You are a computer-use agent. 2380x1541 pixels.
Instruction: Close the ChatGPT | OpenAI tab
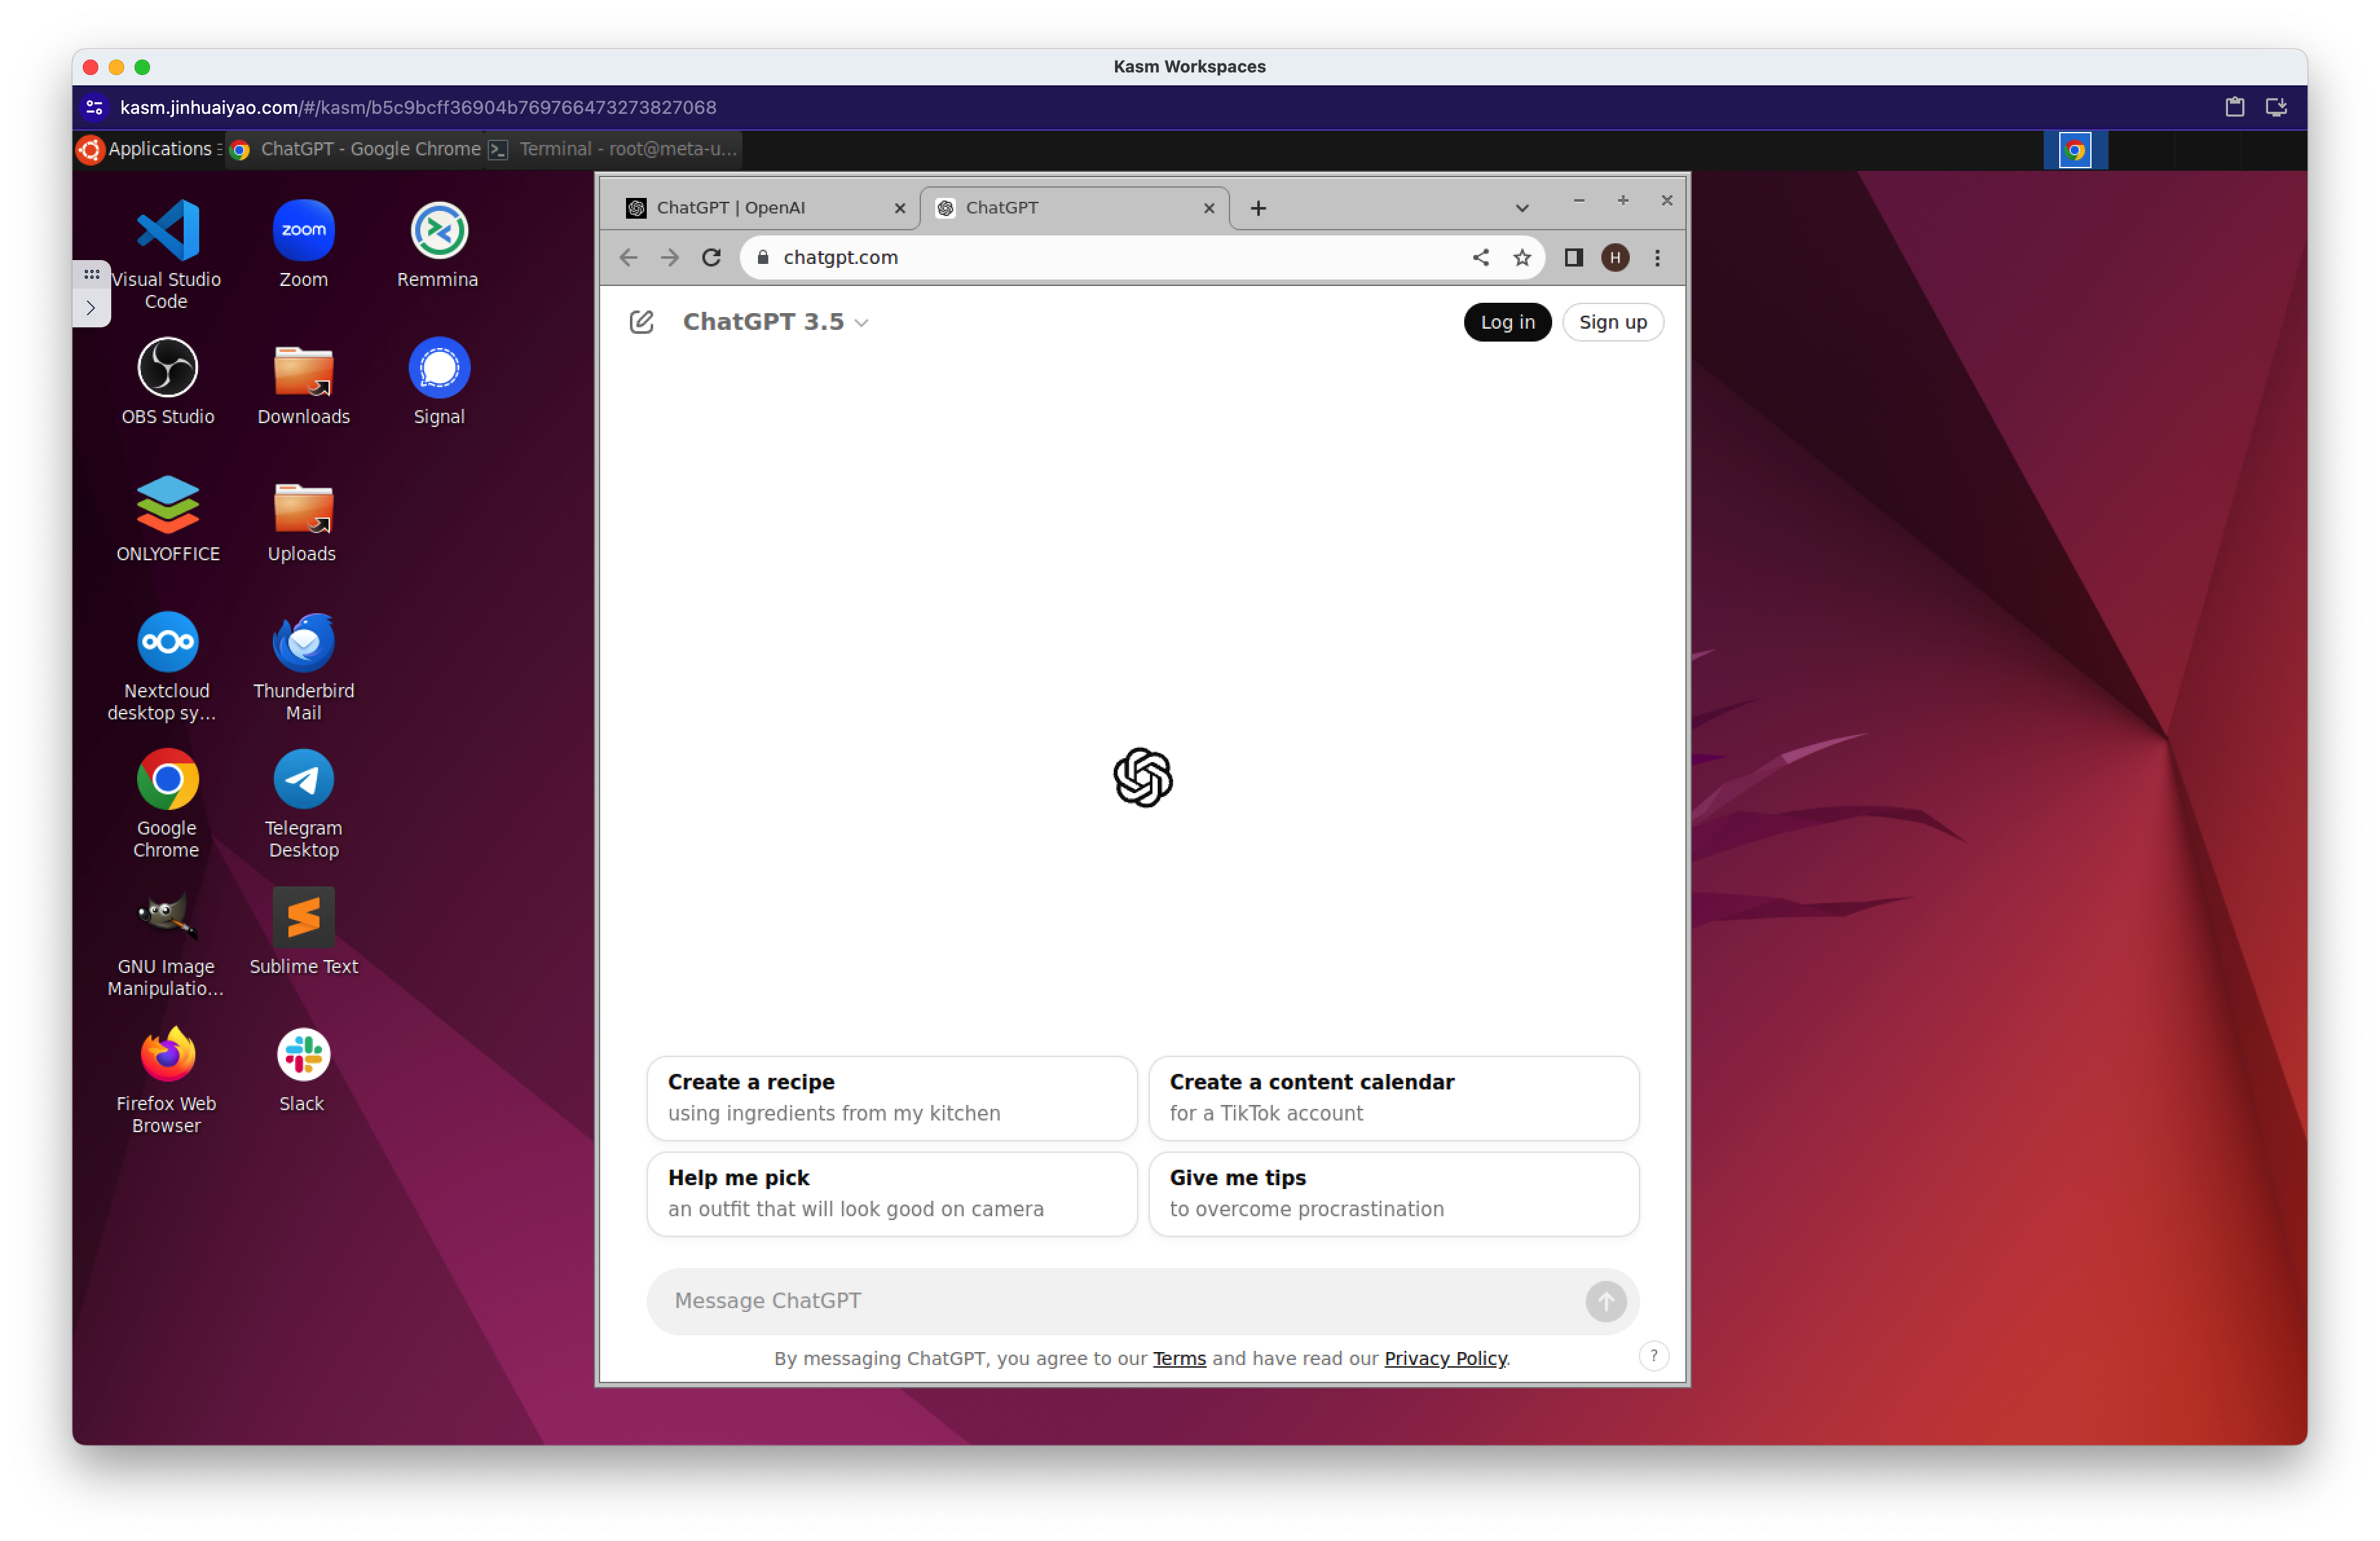(x=899, y=208)
